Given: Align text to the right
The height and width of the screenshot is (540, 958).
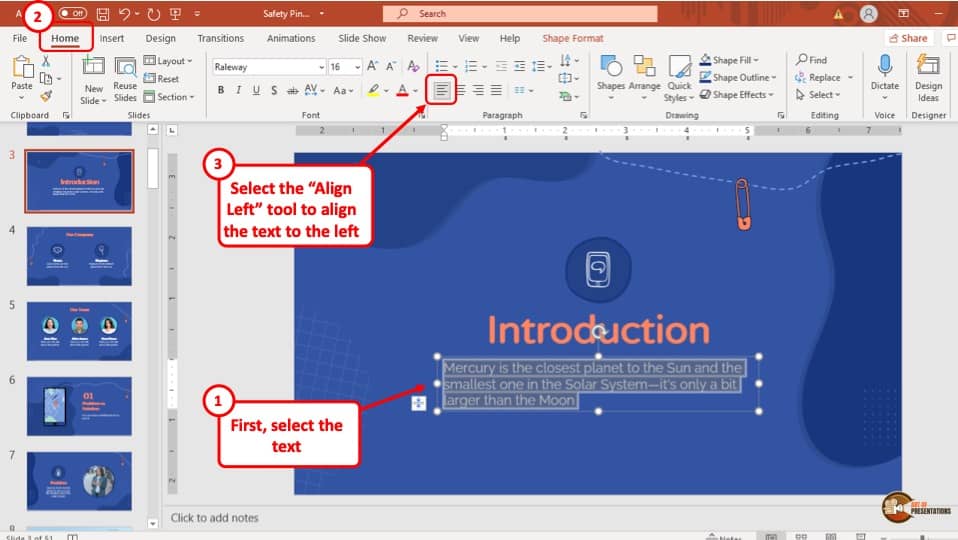Looking at the screenshot, I should pos(478,90).
